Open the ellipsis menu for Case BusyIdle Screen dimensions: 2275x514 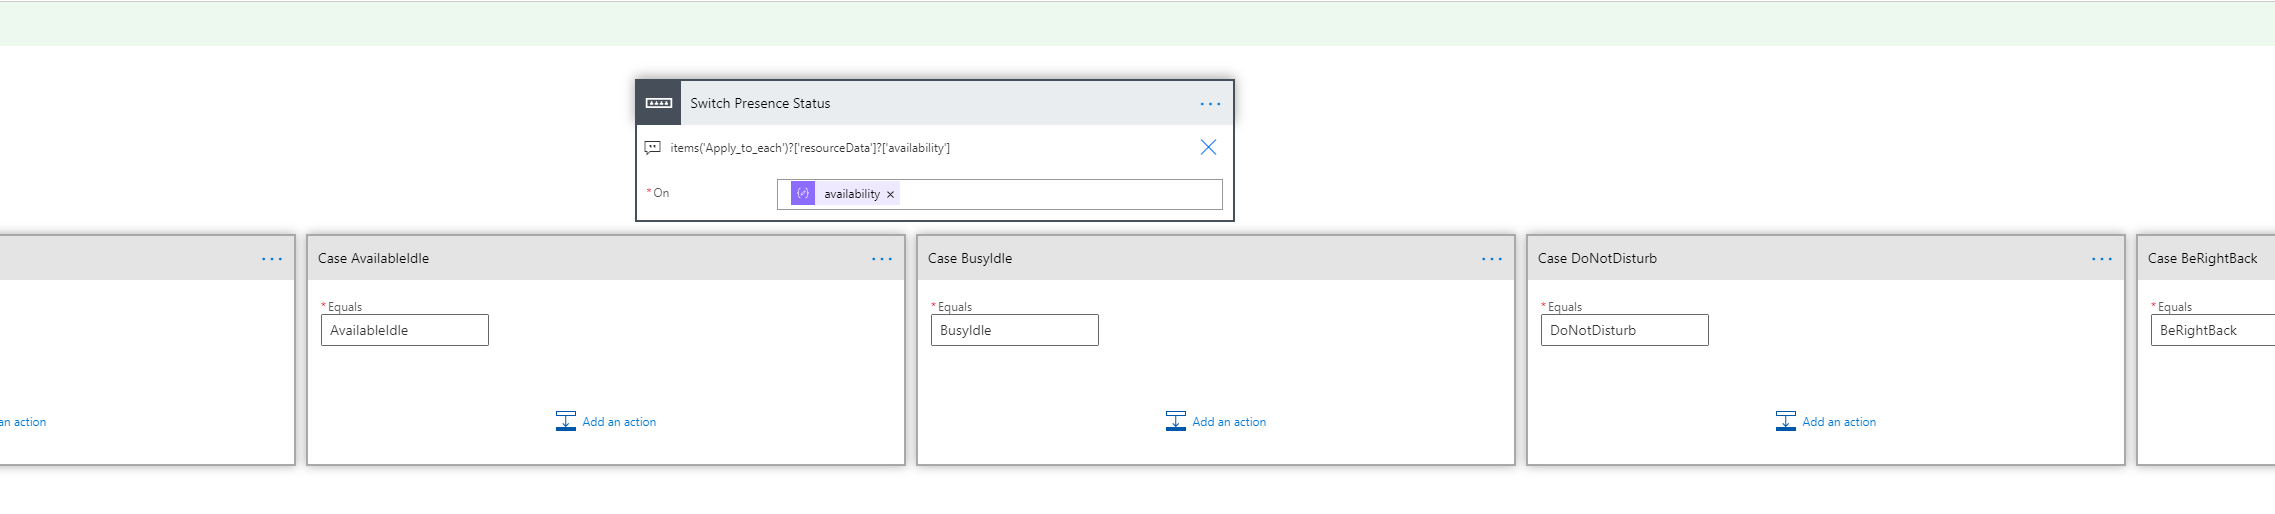(x=1491, y=259)
